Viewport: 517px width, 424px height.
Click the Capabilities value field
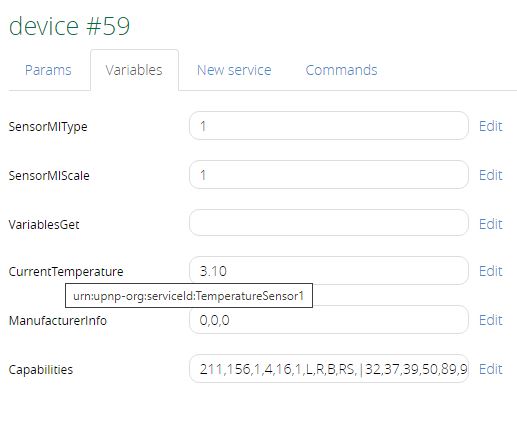pos(329,369)
